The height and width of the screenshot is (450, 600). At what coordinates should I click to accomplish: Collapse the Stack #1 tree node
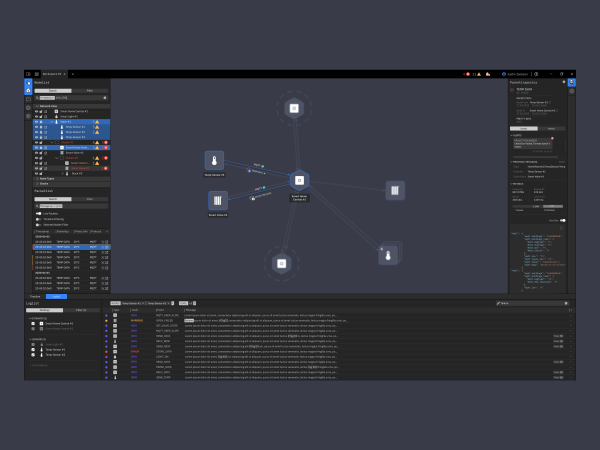pyautogui.click(x=52, y=122)
